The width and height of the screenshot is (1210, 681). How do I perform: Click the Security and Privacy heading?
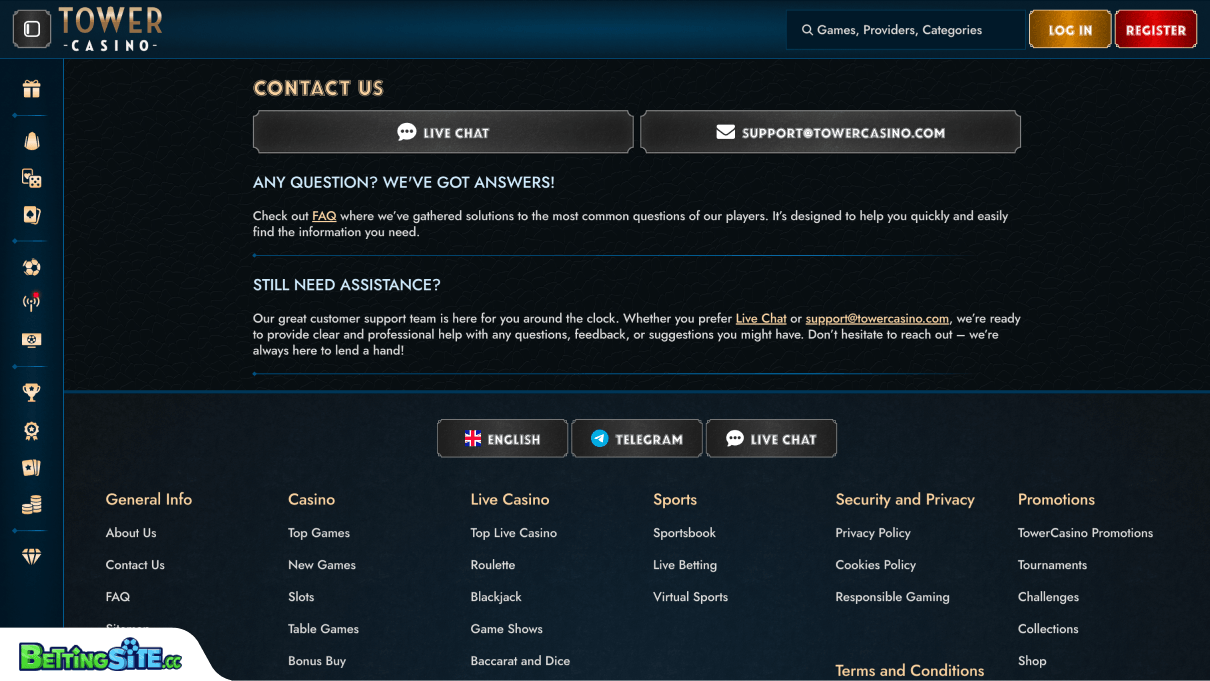(905, 499)
